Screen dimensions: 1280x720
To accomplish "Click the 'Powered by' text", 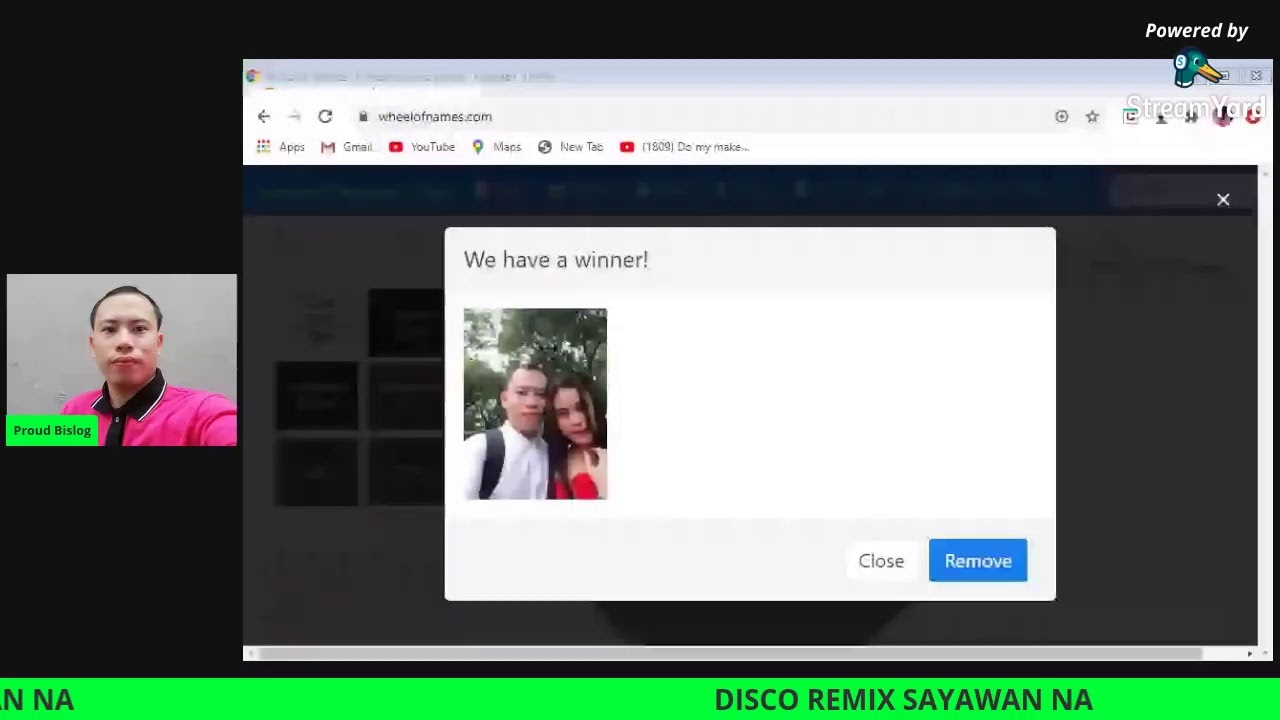I will [x=1196, y=31].
